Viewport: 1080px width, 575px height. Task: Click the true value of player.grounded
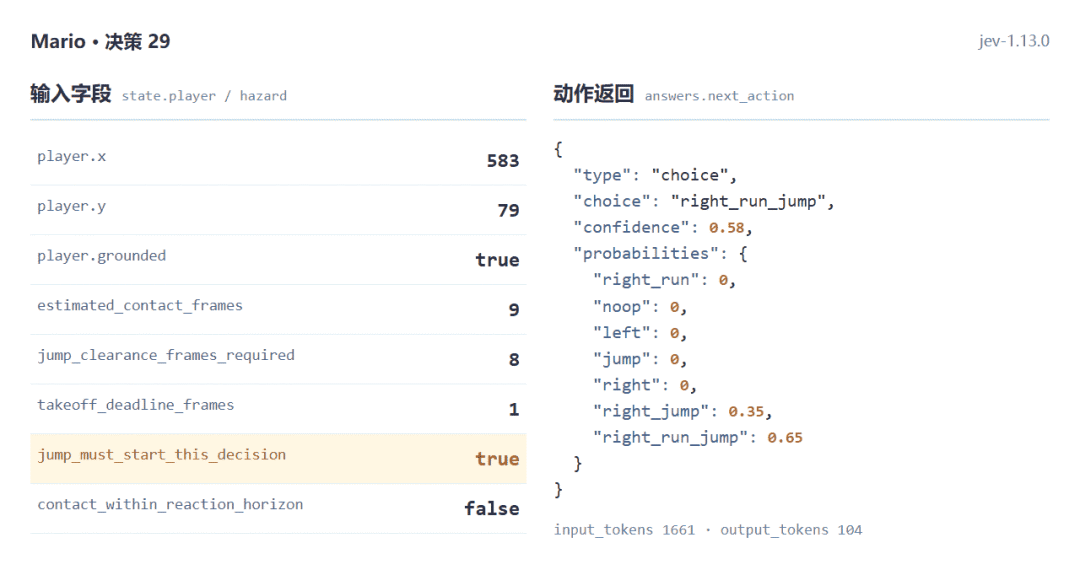[497, 260]
